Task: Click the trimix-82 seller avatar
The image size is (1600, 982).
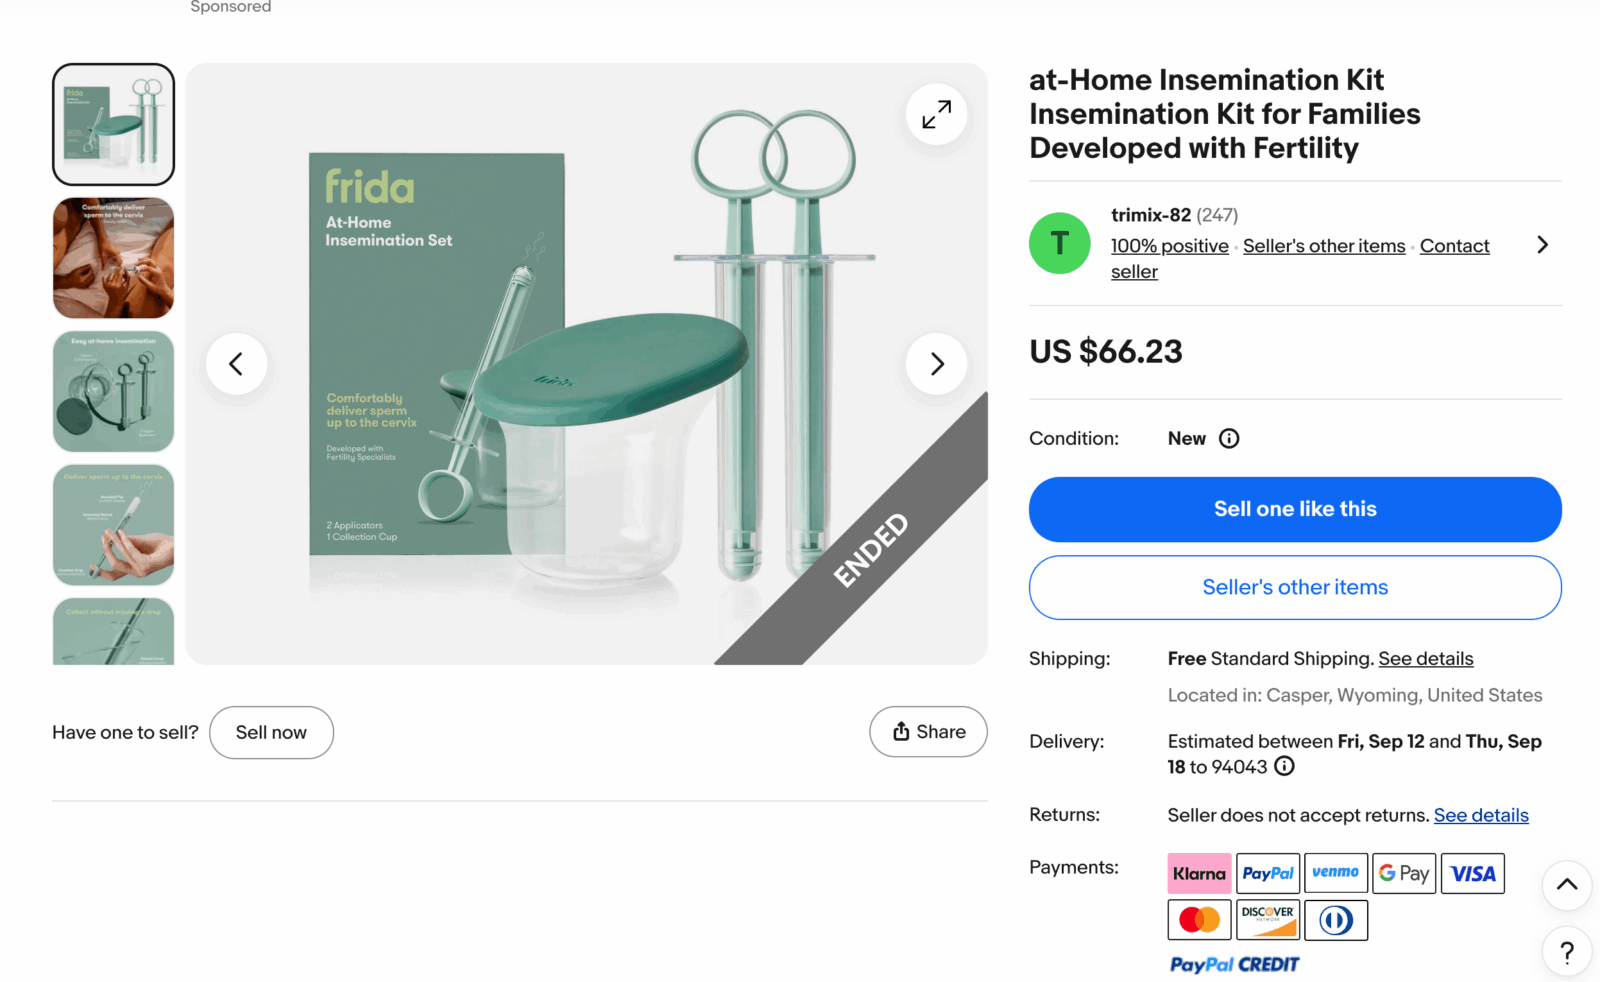Action: tap(1059, 243)
